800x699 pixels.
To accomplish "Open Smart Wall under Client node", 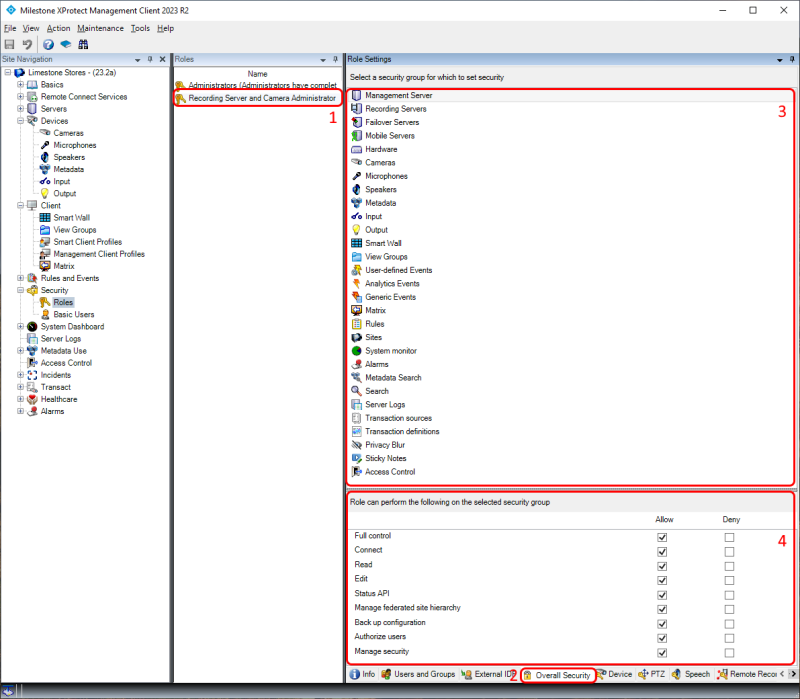I will 71,217.
